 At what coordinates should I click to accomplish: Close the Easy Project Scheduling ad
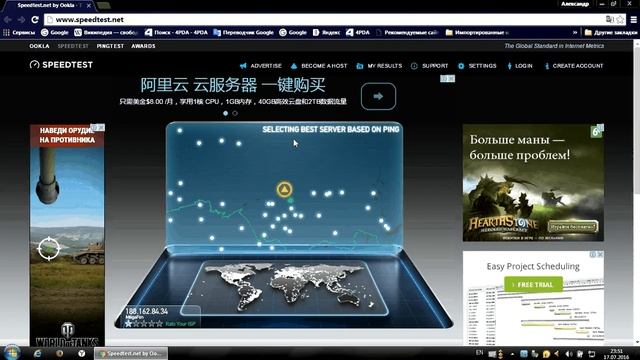[600, 254]
